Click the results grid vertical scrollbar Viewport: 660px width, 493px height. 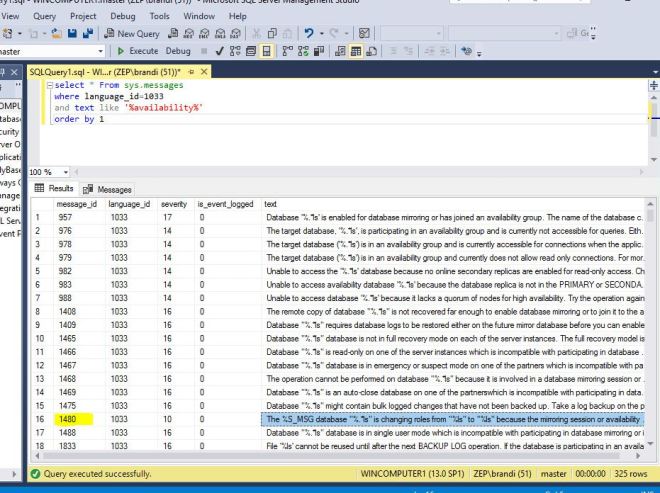click(652, 320)
